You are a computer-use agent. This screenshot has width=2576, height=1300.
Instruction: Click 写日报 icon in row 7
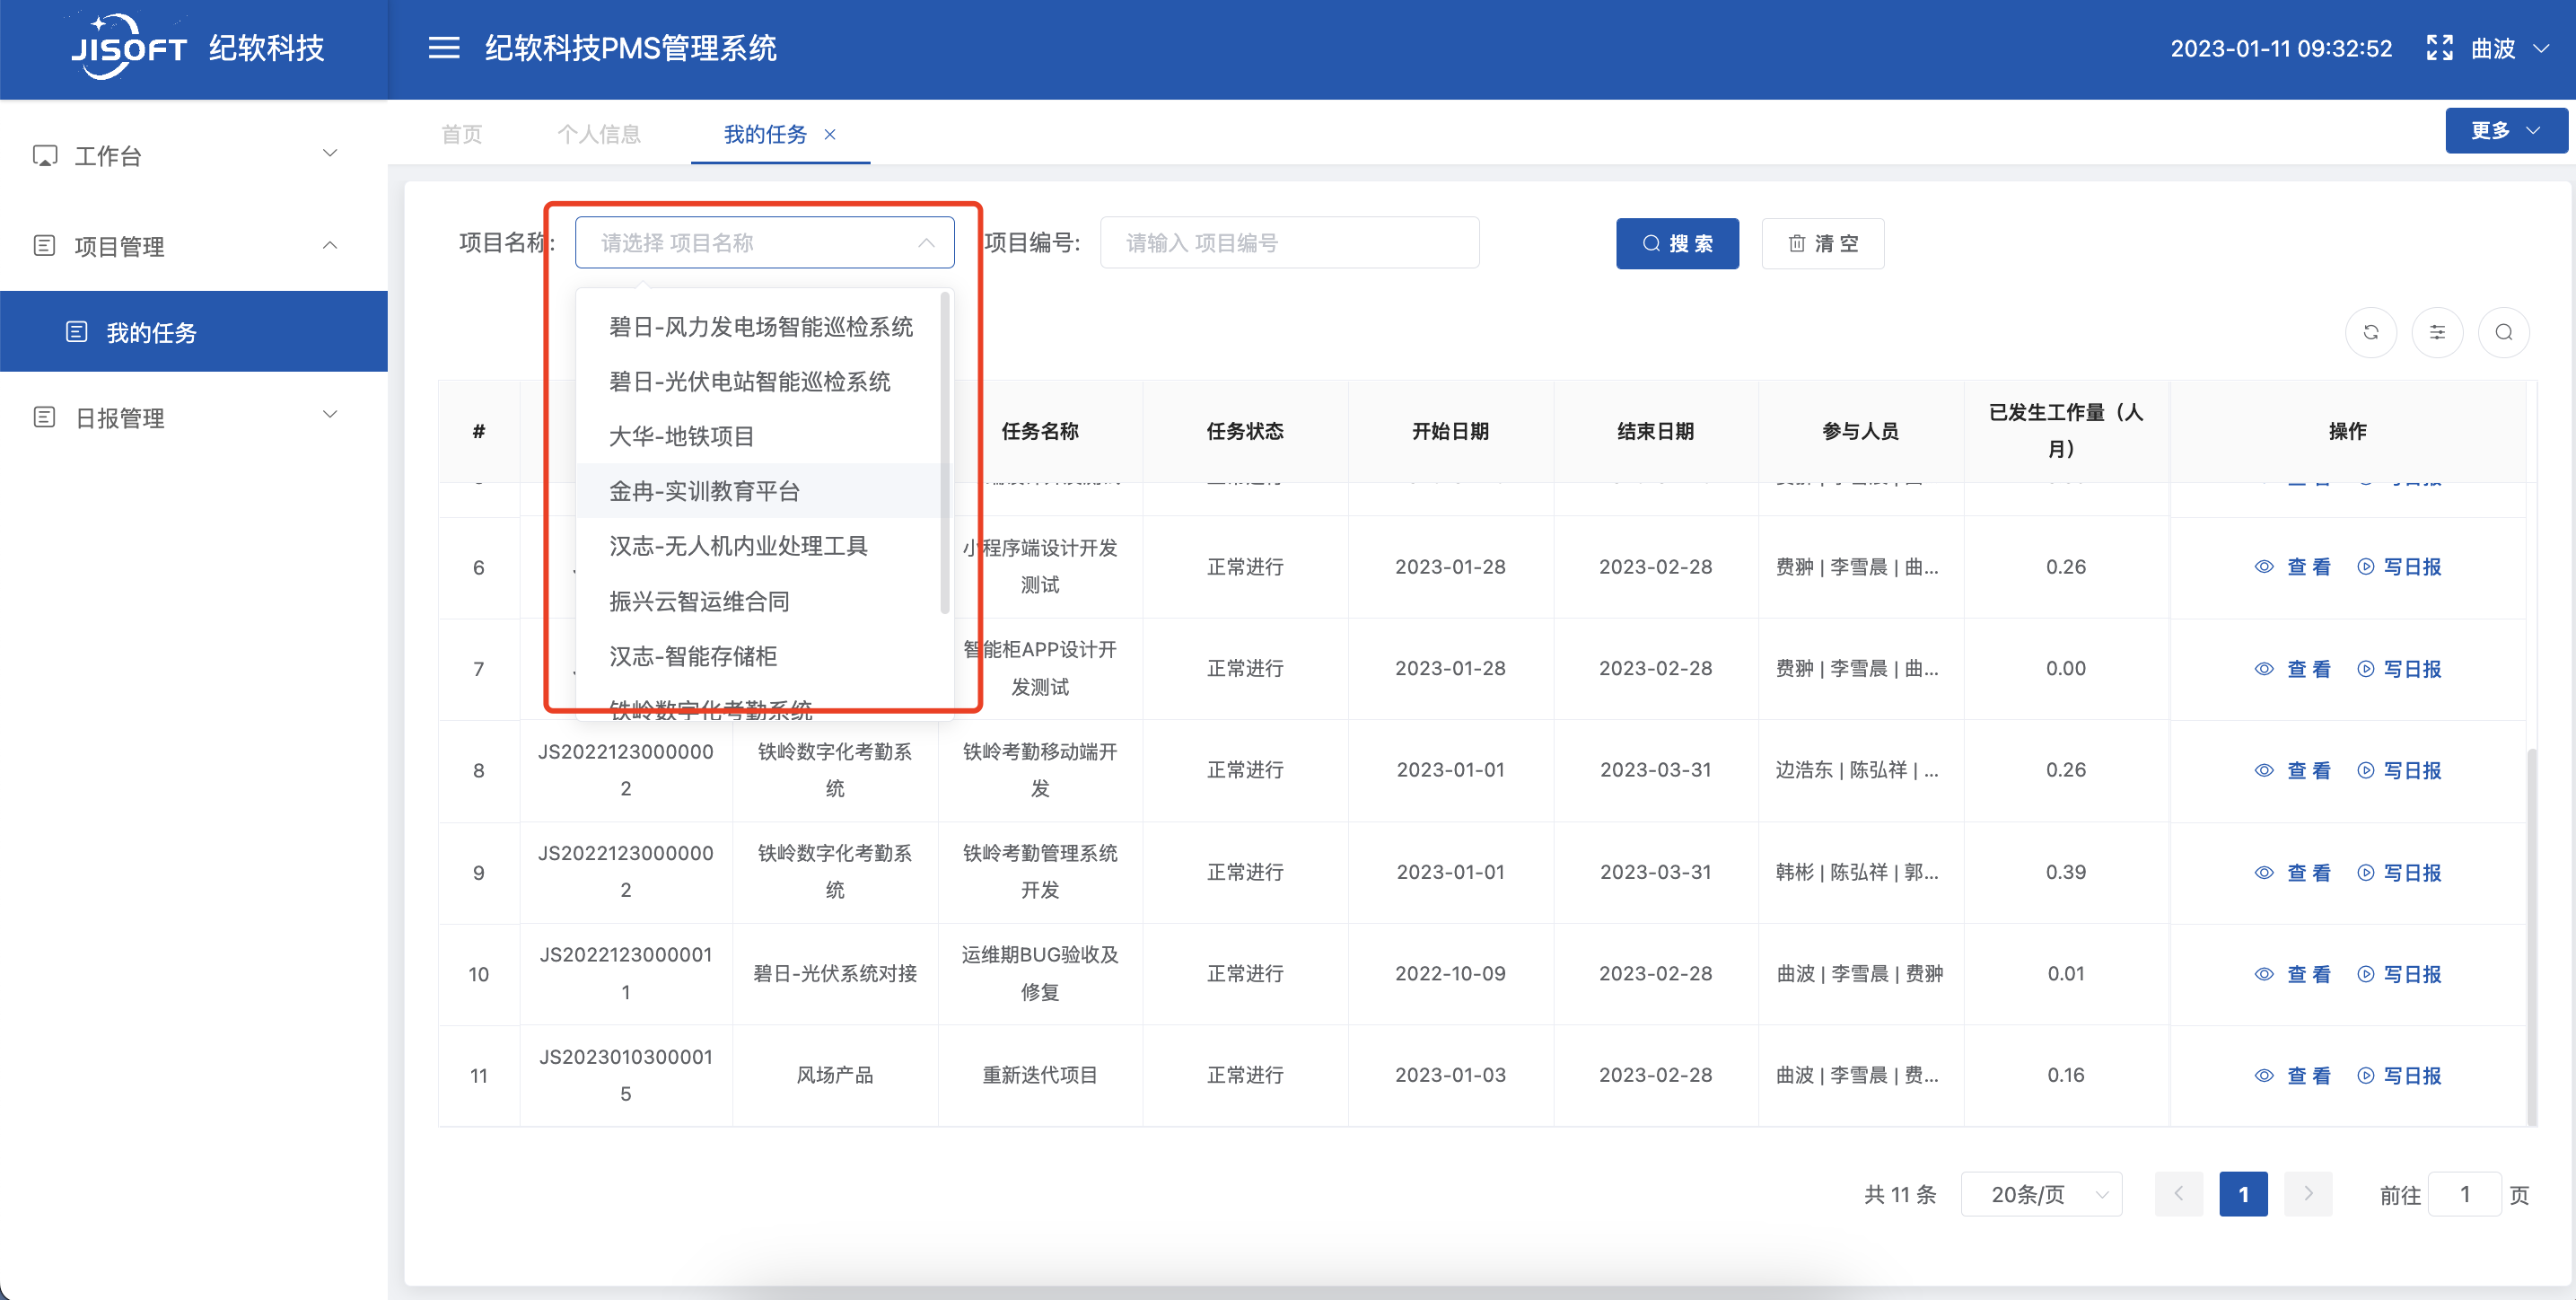pos(2365,669)
